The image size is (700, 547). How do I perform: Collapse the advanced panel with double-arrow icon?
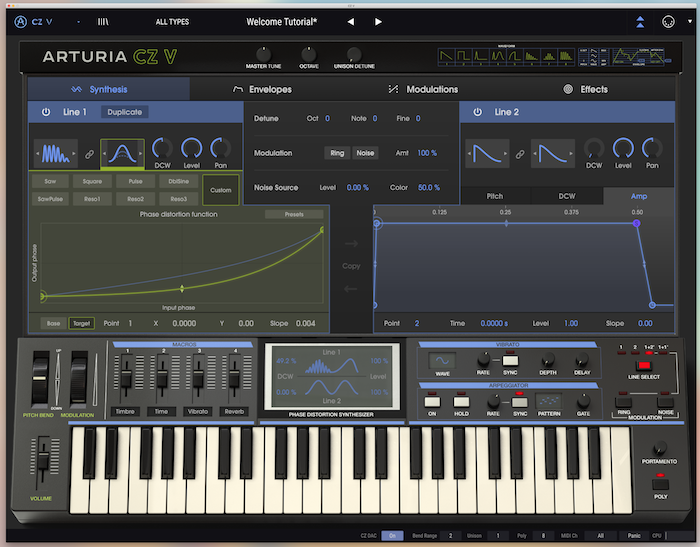[640, 21]
